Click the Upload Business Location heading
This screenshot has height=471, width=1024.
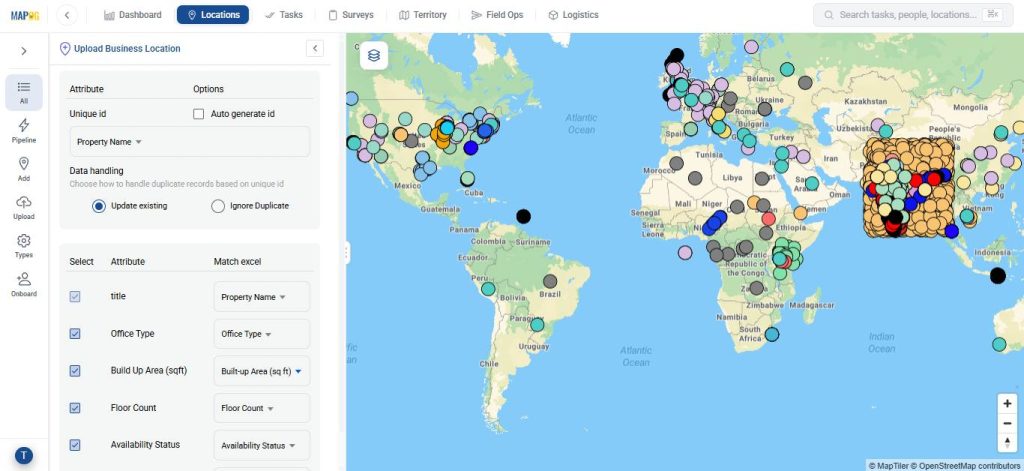tap(127, 49)
